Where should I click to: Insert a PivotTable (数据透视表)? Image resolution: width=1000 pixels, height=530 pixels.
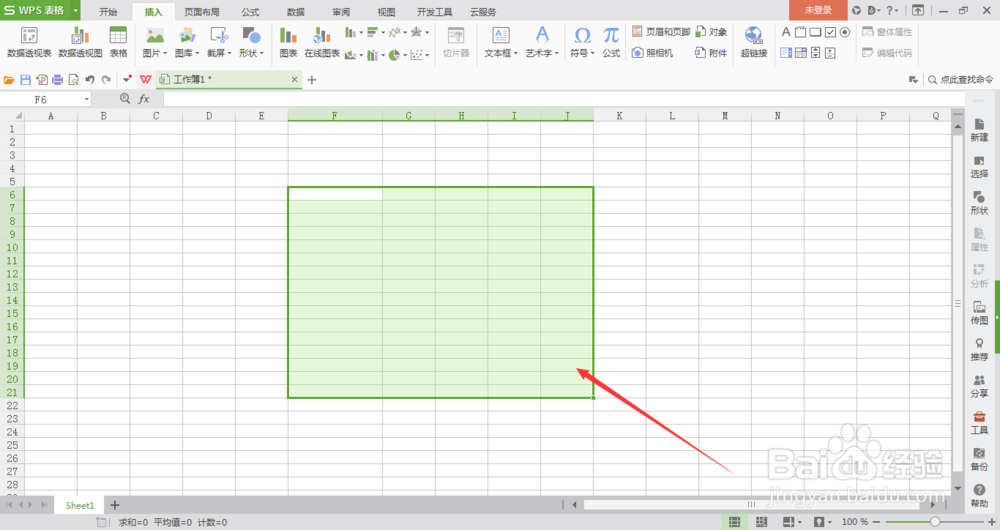click(29, 43)
